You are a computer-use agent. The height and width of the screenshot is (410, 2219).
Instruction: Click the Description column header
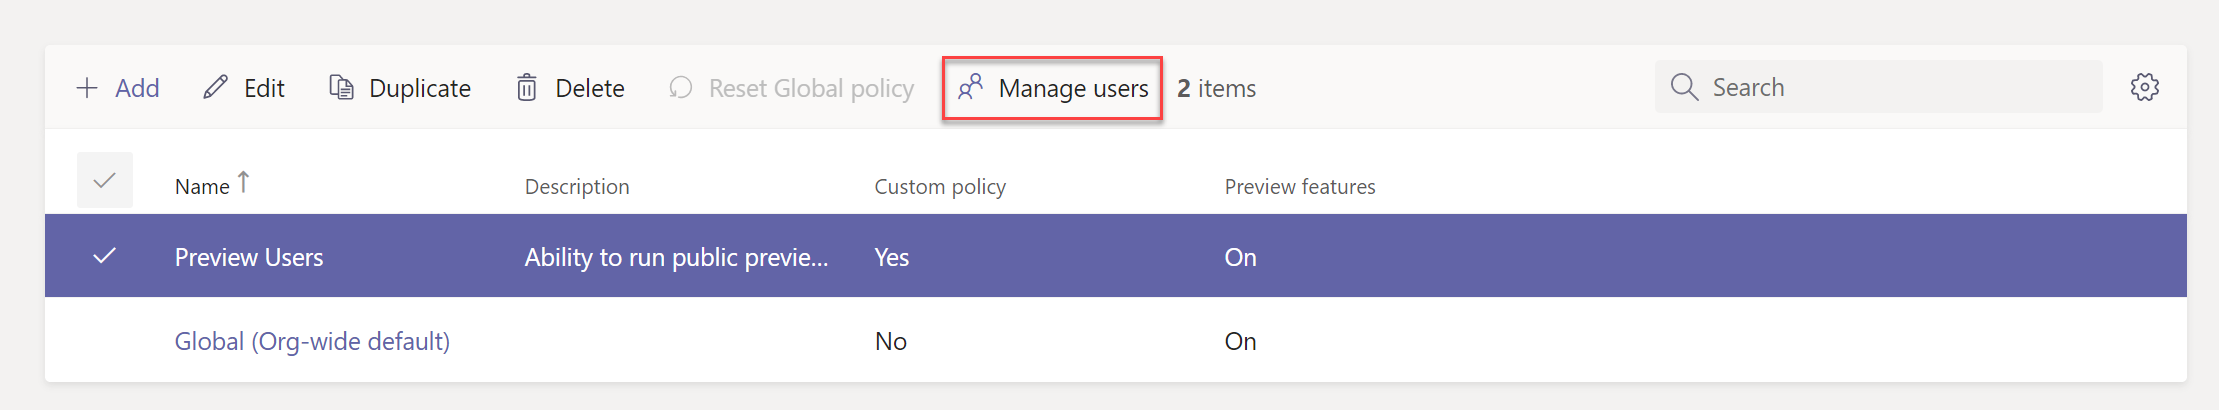[x=577, y=187]
